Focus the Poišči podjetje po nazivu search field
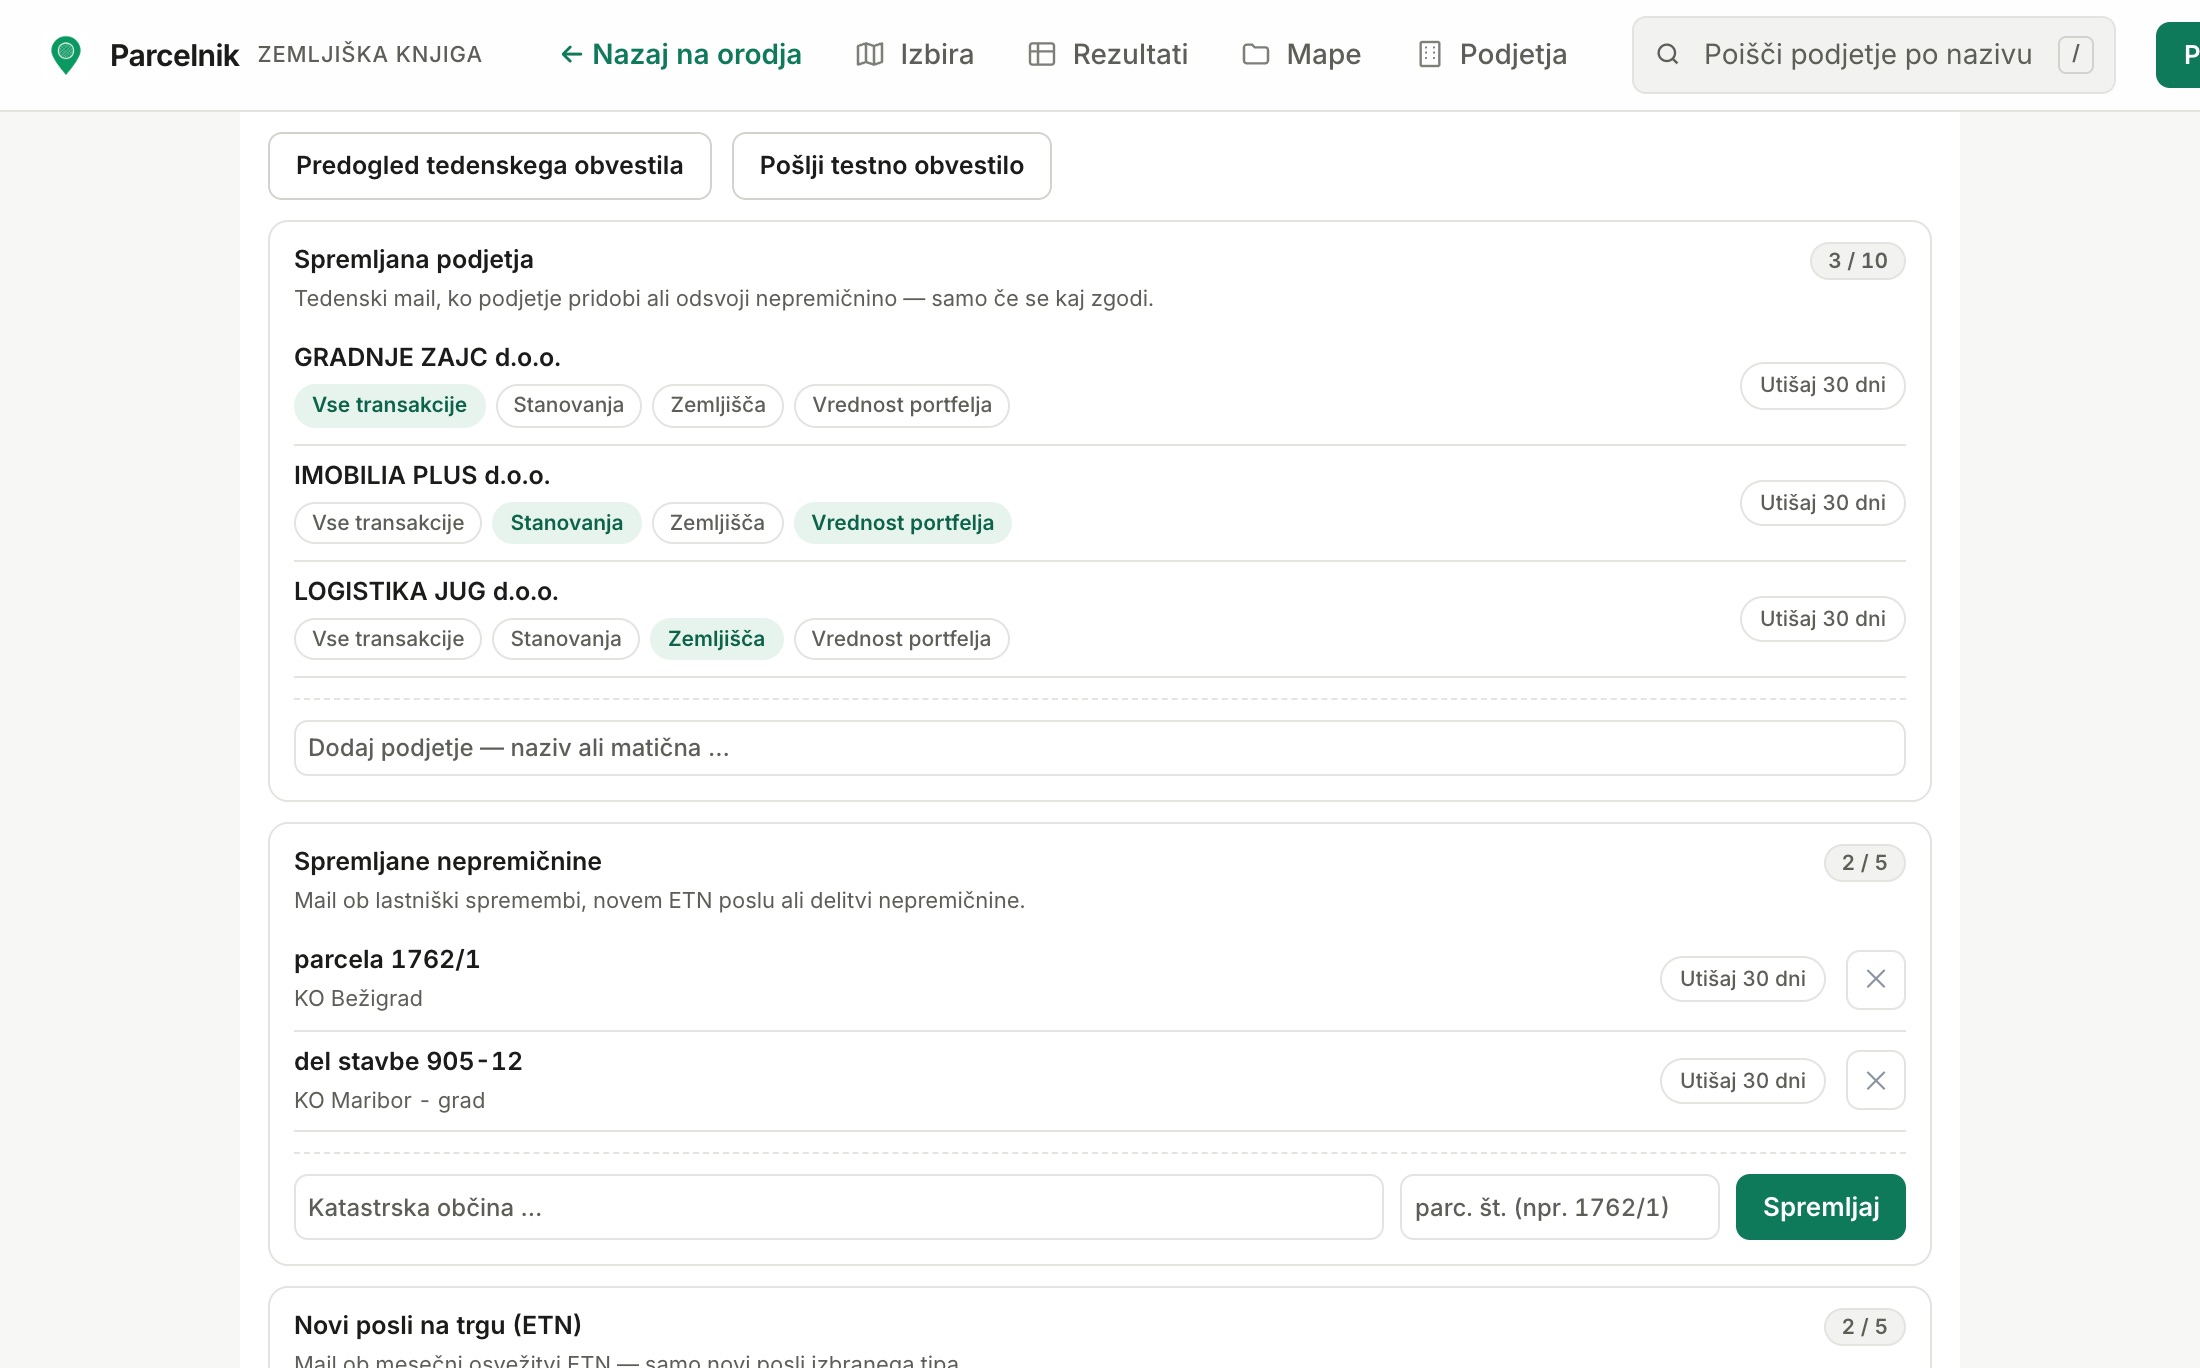 1874,55
